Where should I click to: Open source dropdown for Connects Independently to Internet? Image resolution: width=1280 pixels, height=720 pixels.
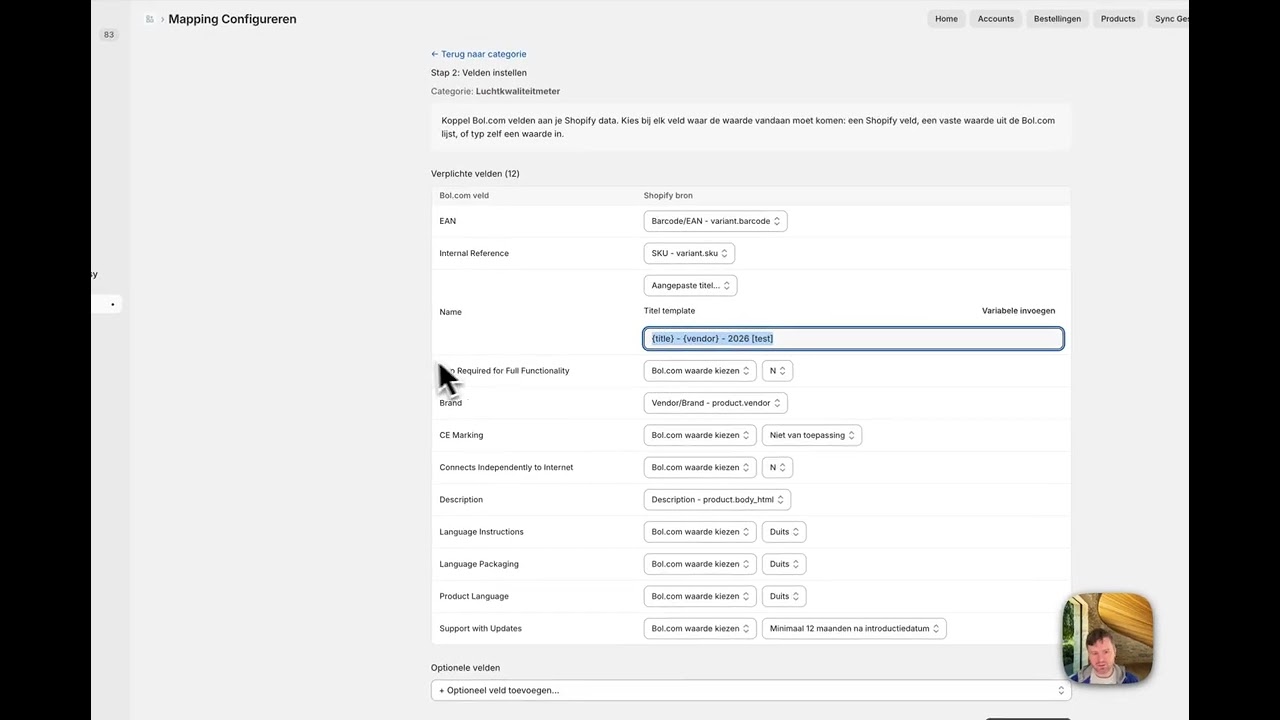click(x=700, y=467)
